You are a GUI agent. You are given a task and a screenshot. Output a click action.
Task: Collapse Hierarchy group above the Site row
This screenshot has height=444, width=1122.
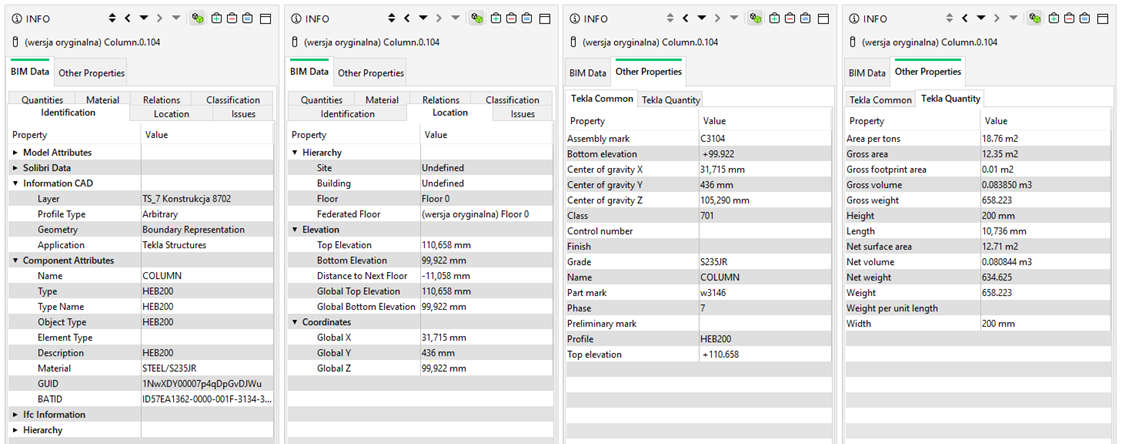295,153
